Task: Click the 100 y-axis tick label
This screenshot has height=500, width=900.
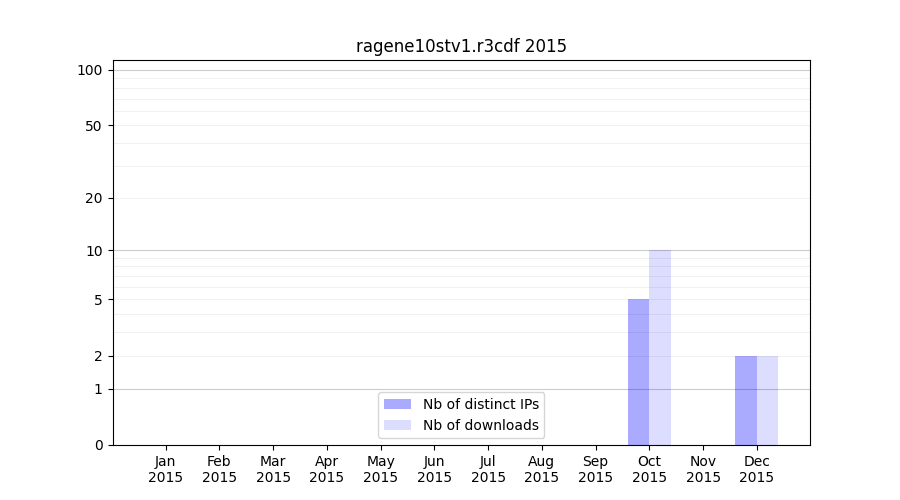Action: tap(90, 70)
